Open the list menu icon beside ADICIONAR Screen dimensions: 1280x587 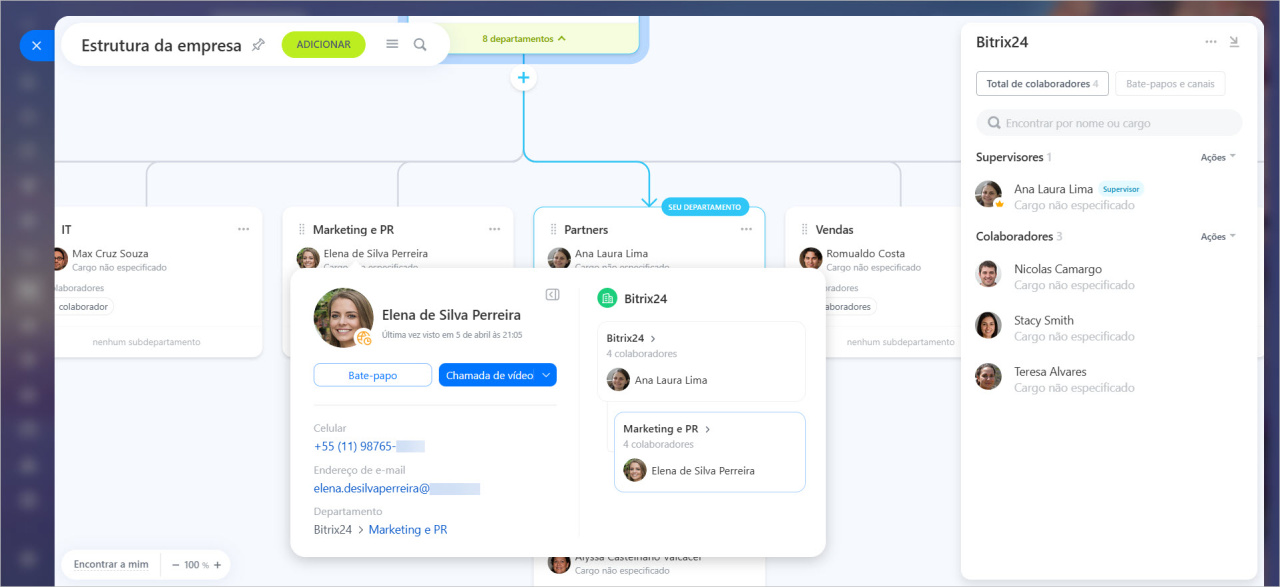click(392, 45)
